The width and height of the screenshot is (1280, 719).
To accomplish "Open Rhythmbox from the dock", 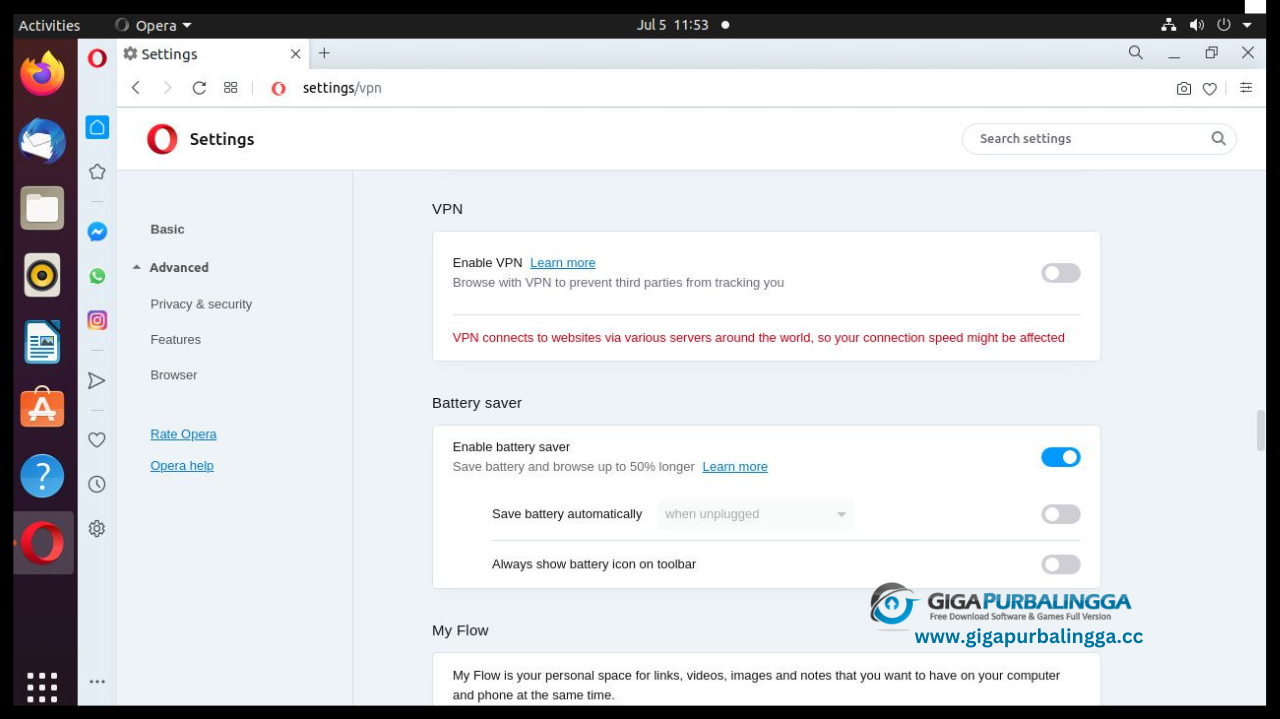I will 42,275.
